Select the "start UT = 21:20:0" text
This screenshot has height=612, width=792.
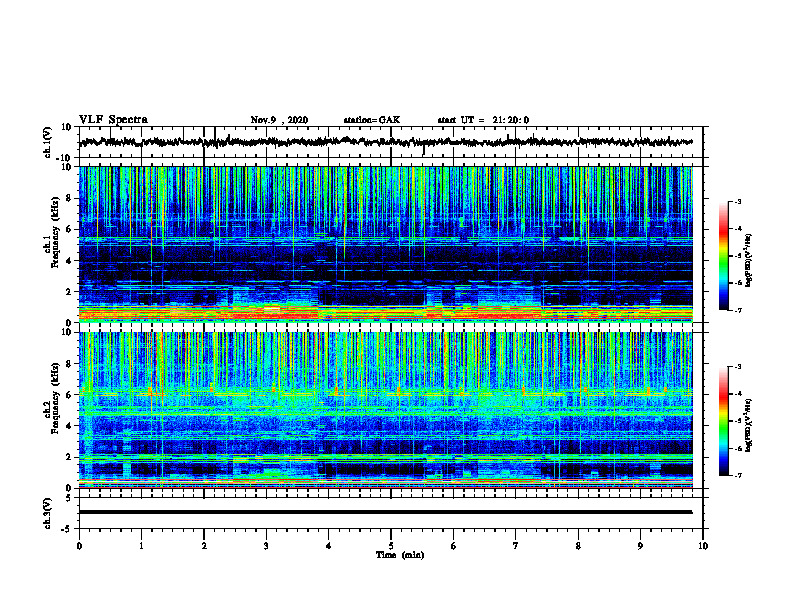click(x=483, y=120)
